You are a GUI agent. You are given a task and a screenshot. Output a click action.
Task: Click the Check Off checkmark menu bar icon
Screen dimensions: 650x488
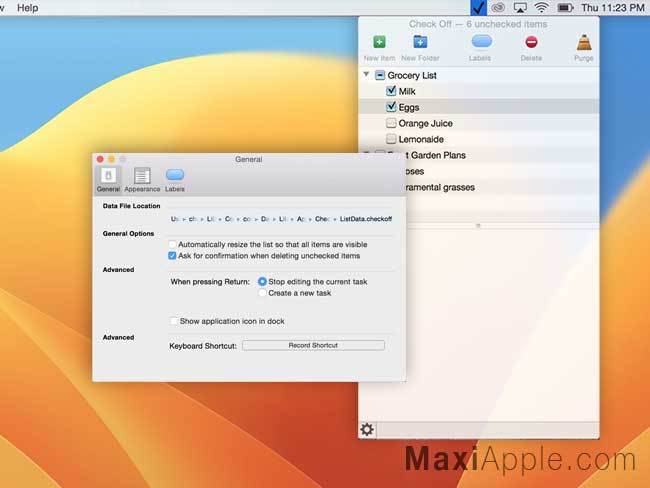(x=478, y=7)
